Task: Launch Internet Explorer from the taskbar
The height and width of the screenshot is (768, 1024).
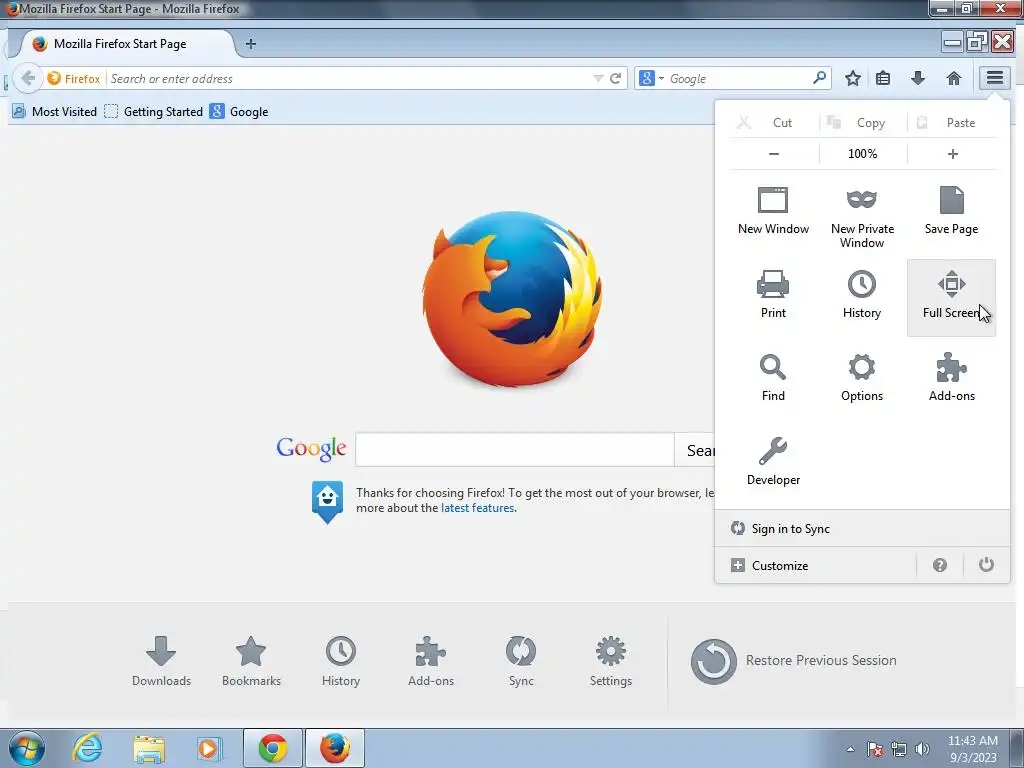Action: point(88,748)
